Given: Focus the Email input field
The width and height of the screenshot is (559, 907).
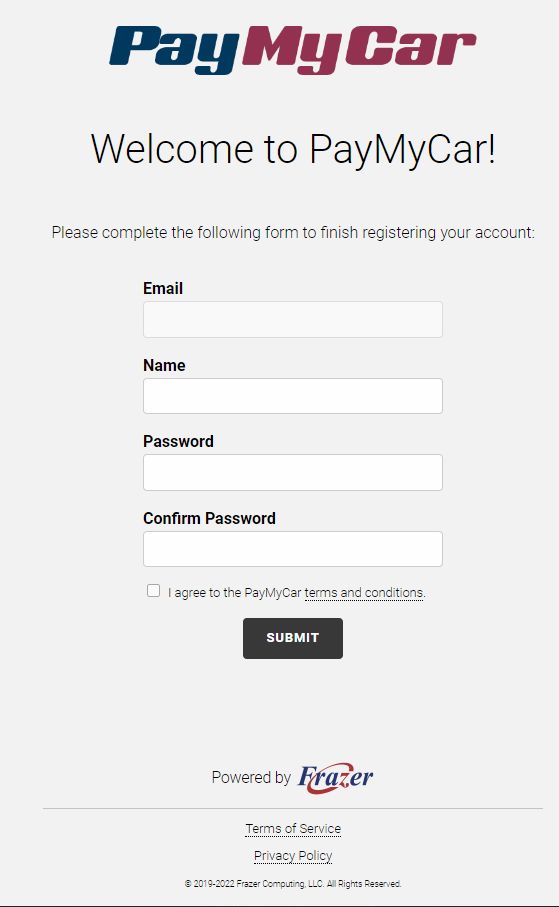Looking at the screenshot, I should [x=293, y=319].
